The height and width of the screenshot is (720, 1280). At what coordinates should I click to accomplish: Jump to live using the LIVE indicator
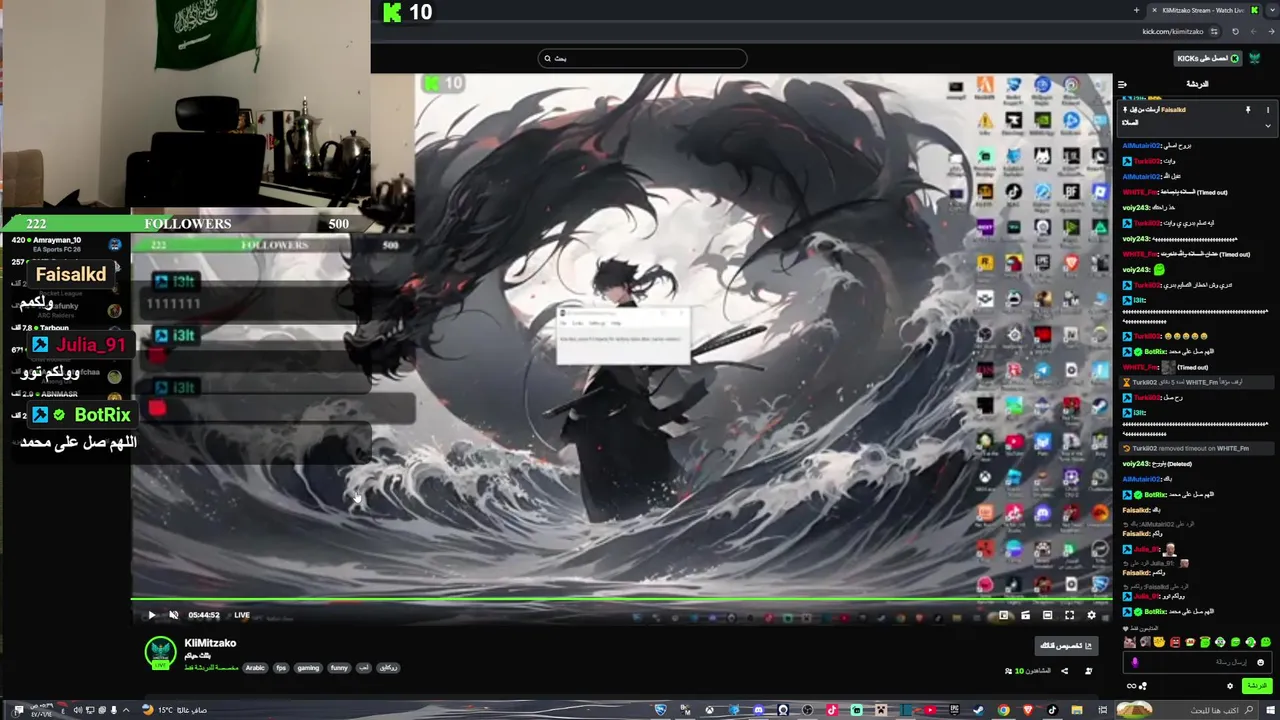click(x=242, y=615)
